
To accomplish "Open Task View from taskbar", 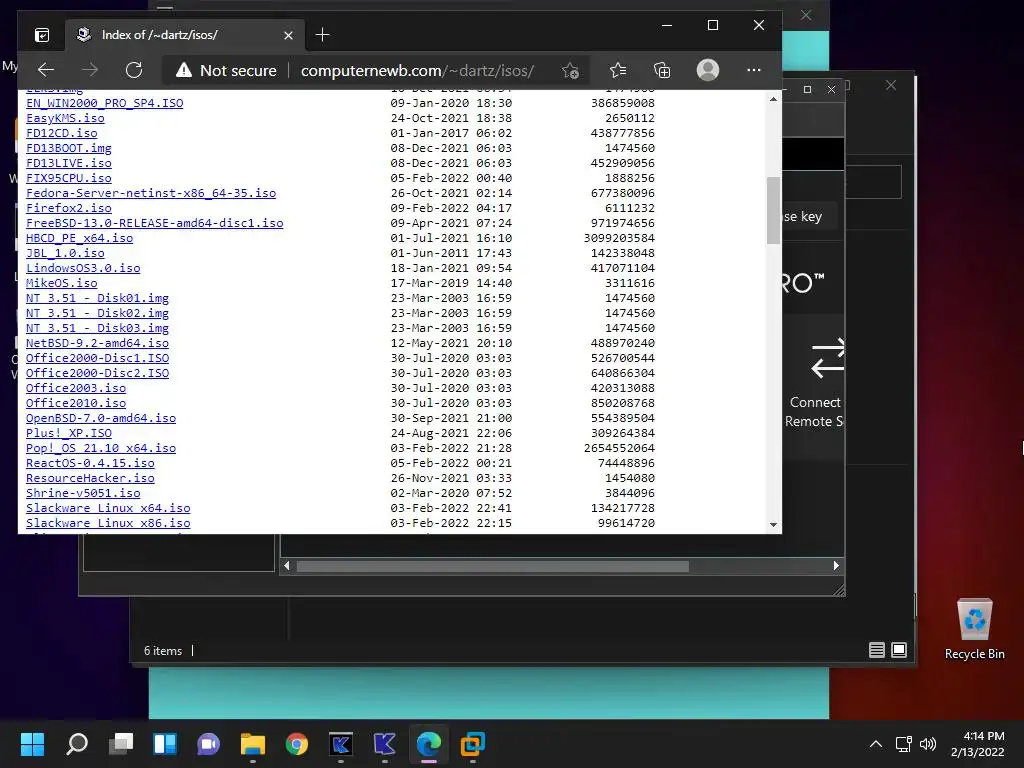I will [x=121, y=744].
